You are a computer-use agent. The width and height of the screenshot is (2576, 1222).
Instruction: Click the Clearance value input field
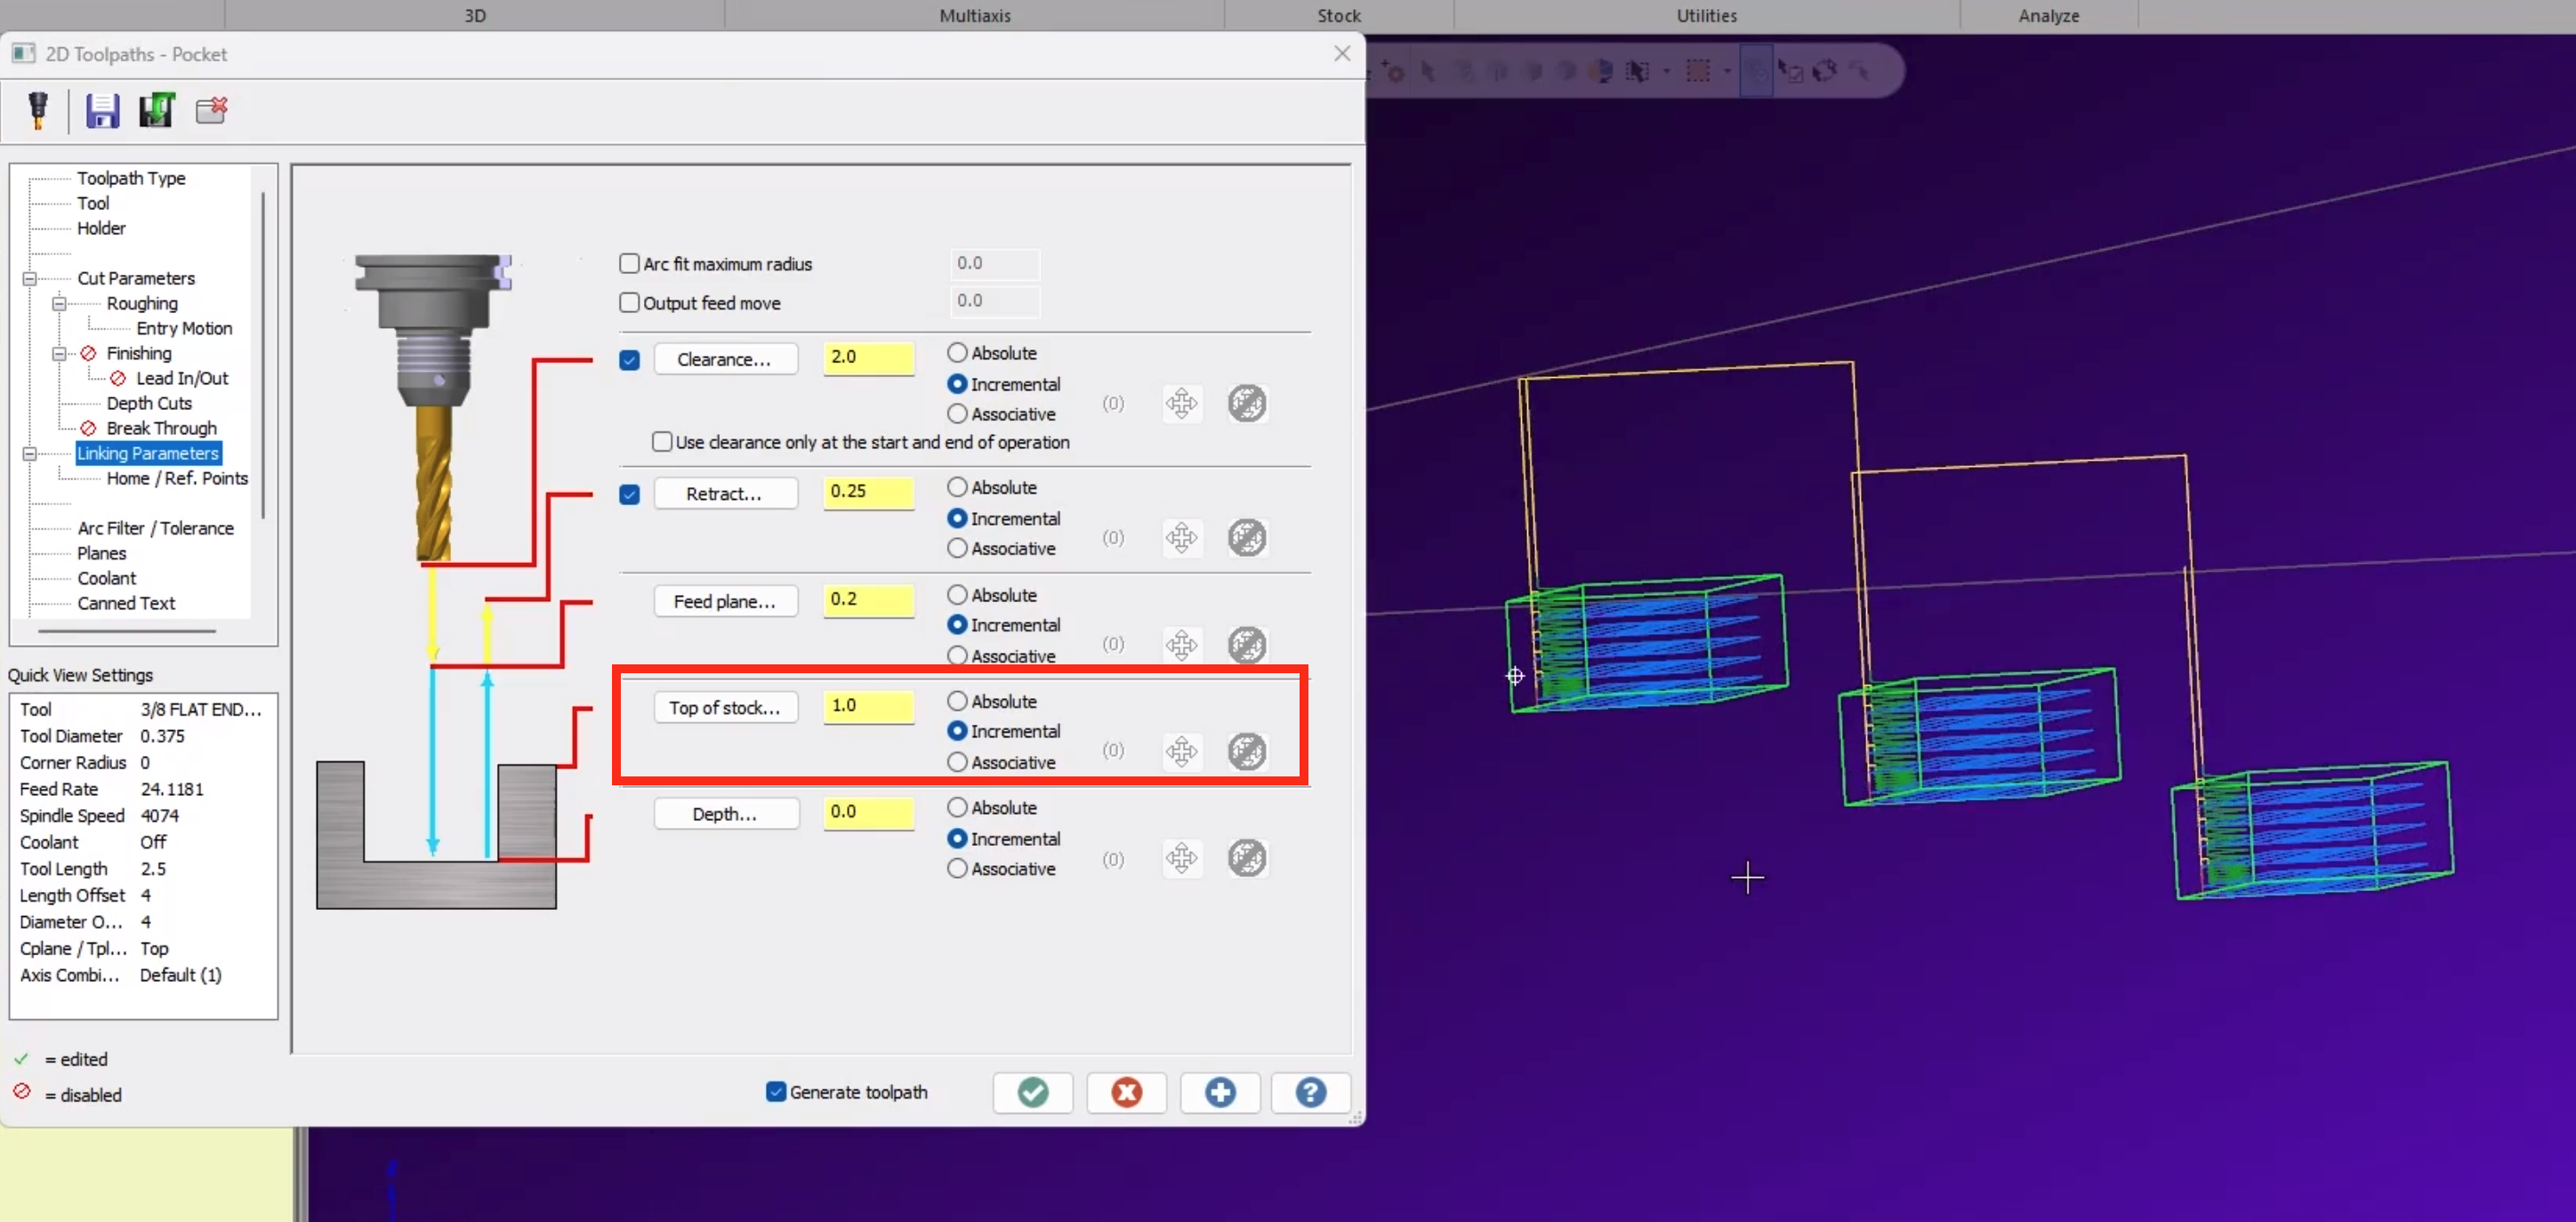point(867,357)
